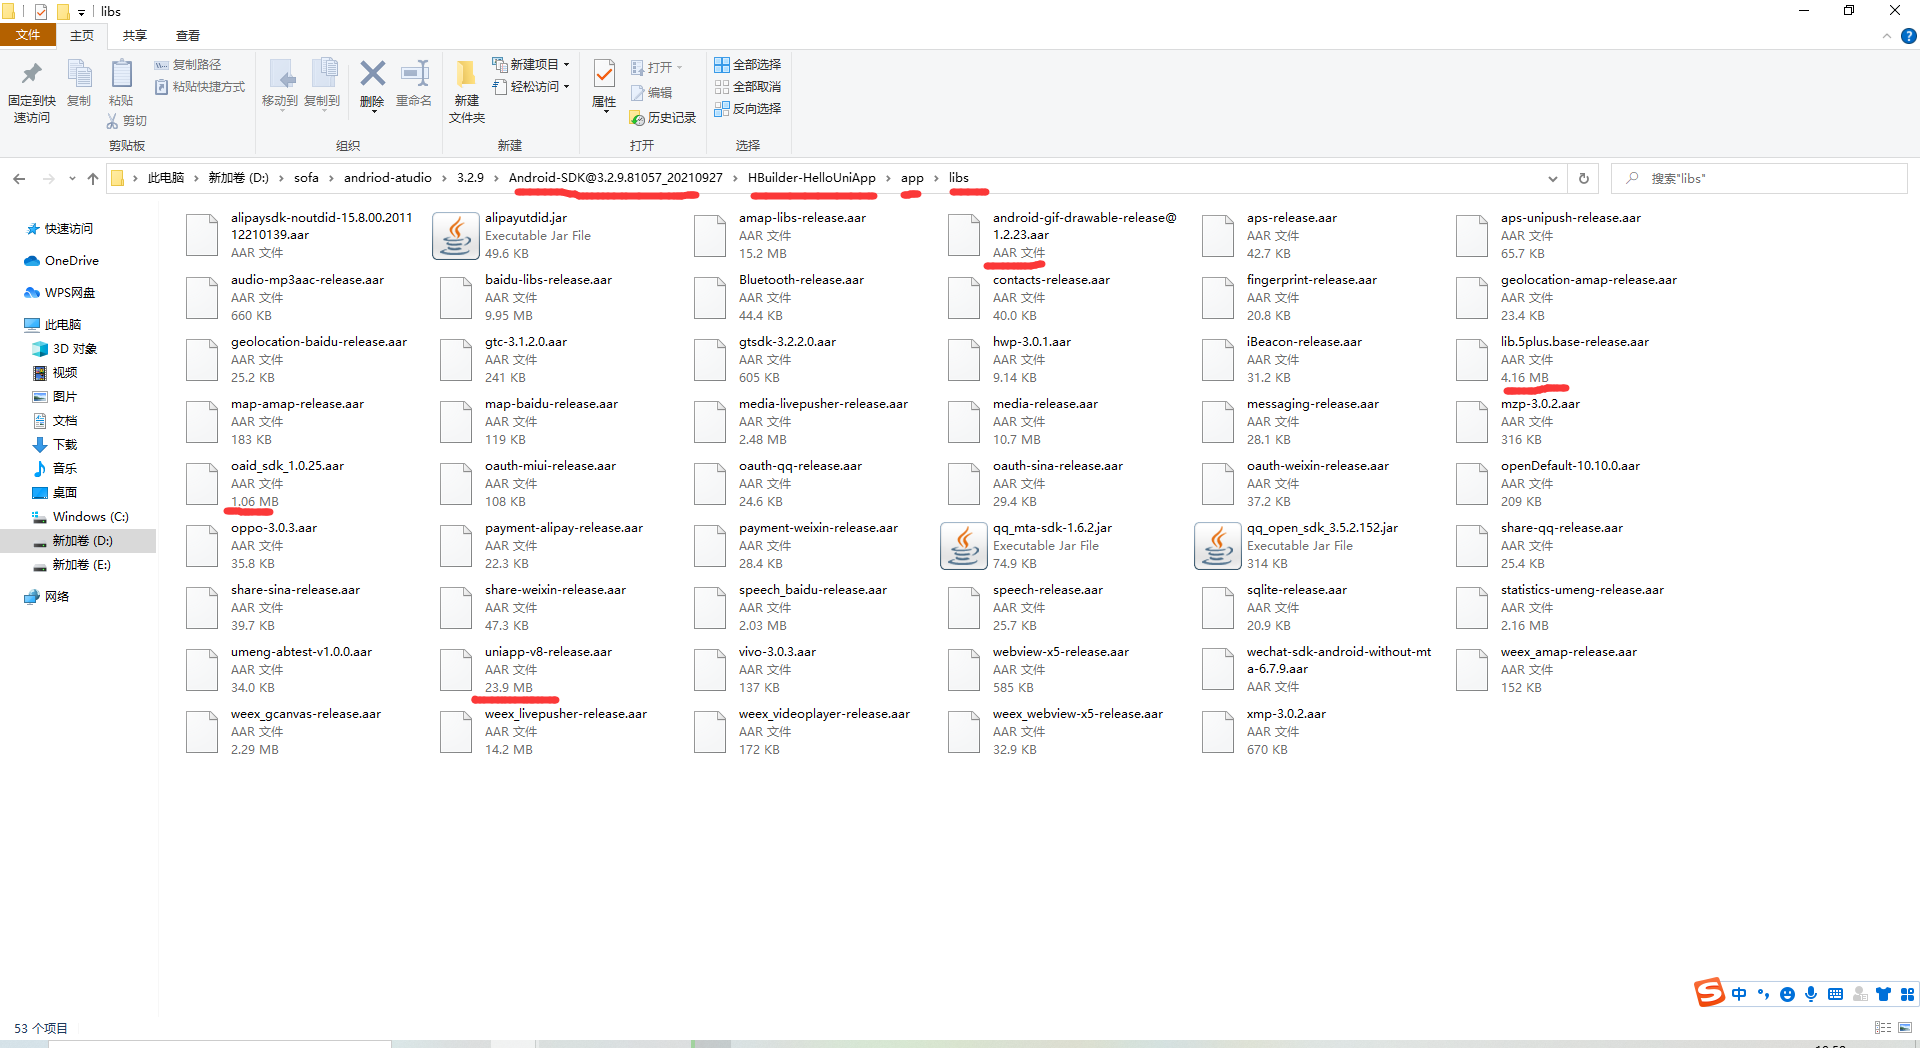Click the Help question mark icon
Image resolution: width=1920 pixels, height=1048 pixels.
click(x=1908, y=36)
